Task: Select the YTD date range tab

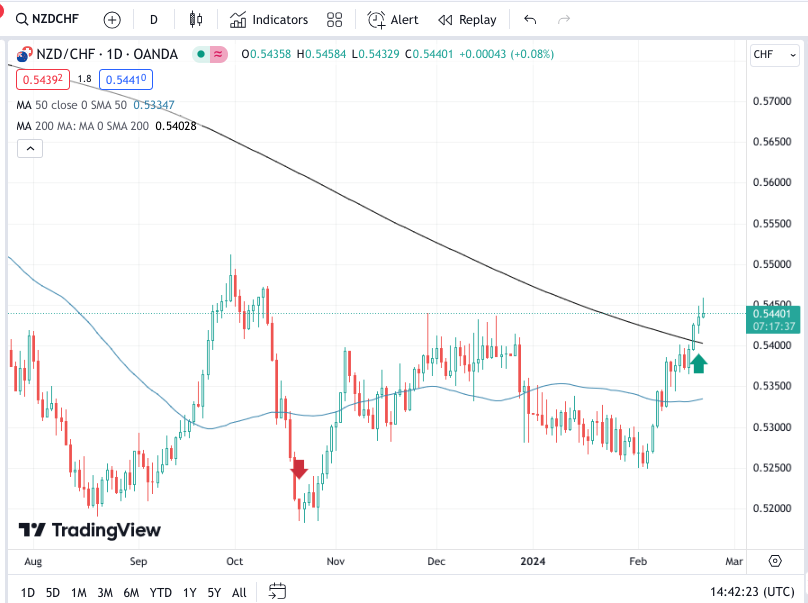Action: point(160,592)
